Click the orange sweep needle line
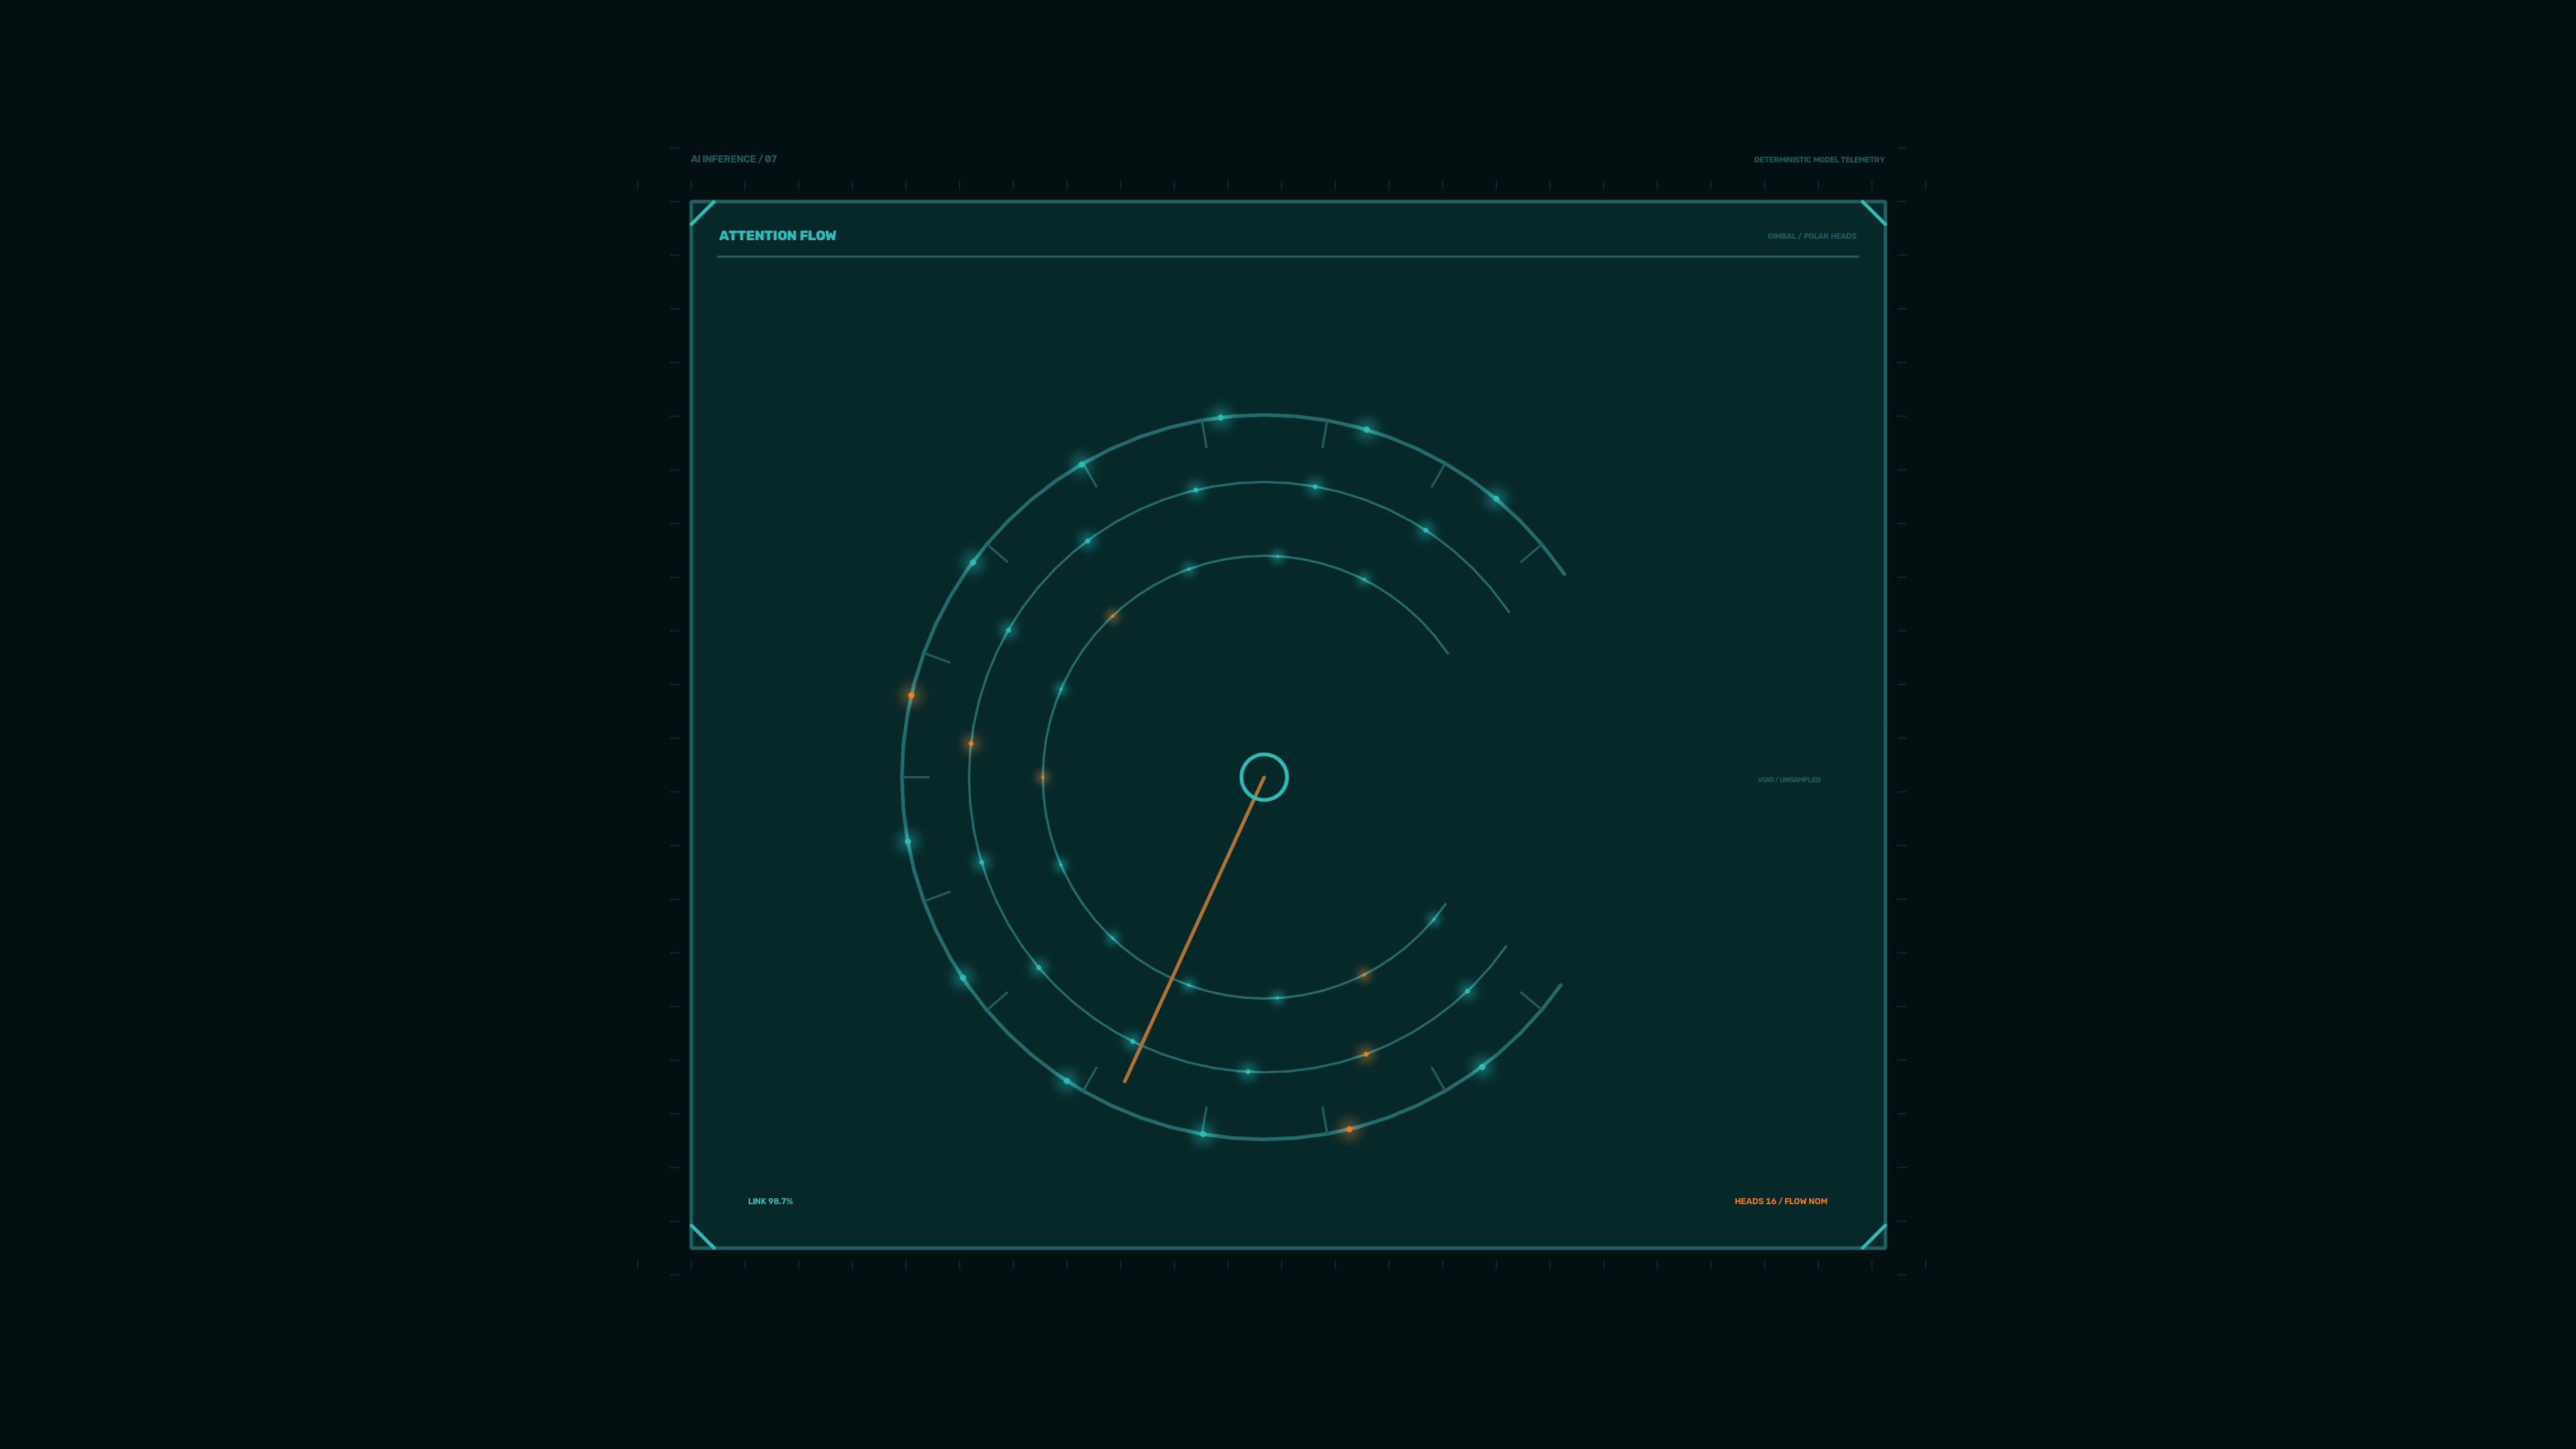 [x=1194, y=929]
